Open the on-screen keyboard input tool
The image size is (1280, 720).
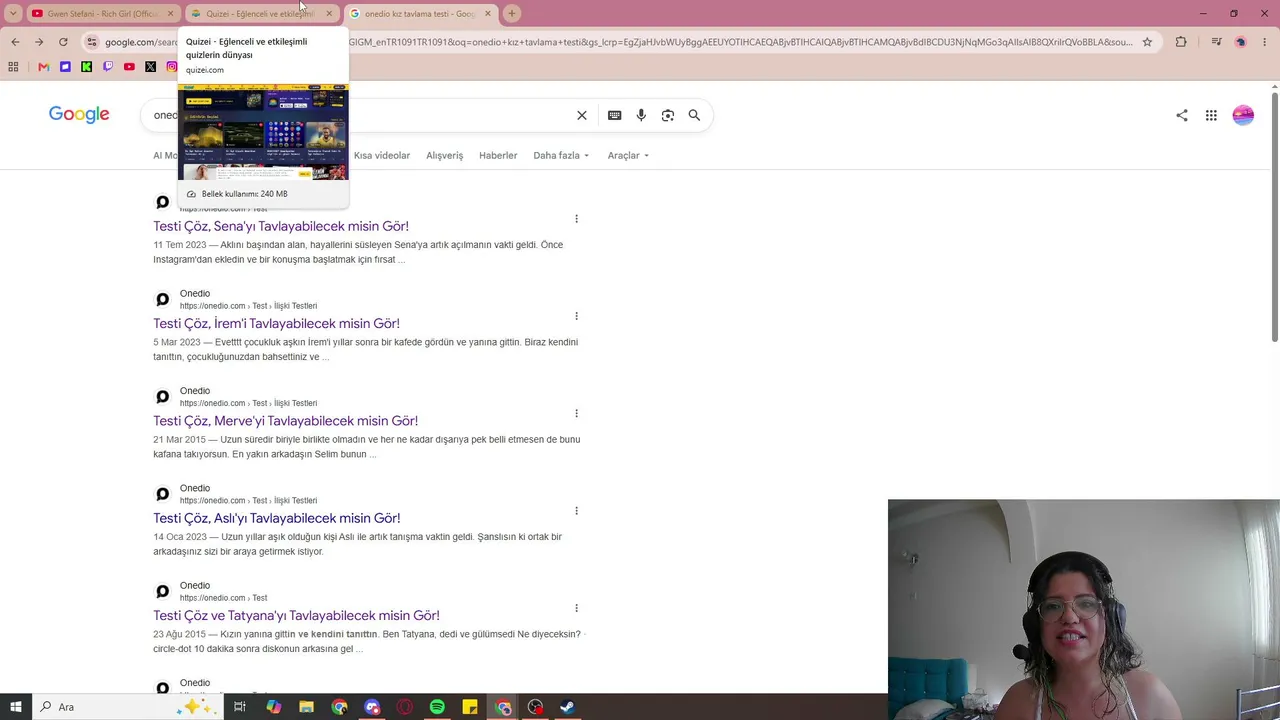[x=615, y=115]
